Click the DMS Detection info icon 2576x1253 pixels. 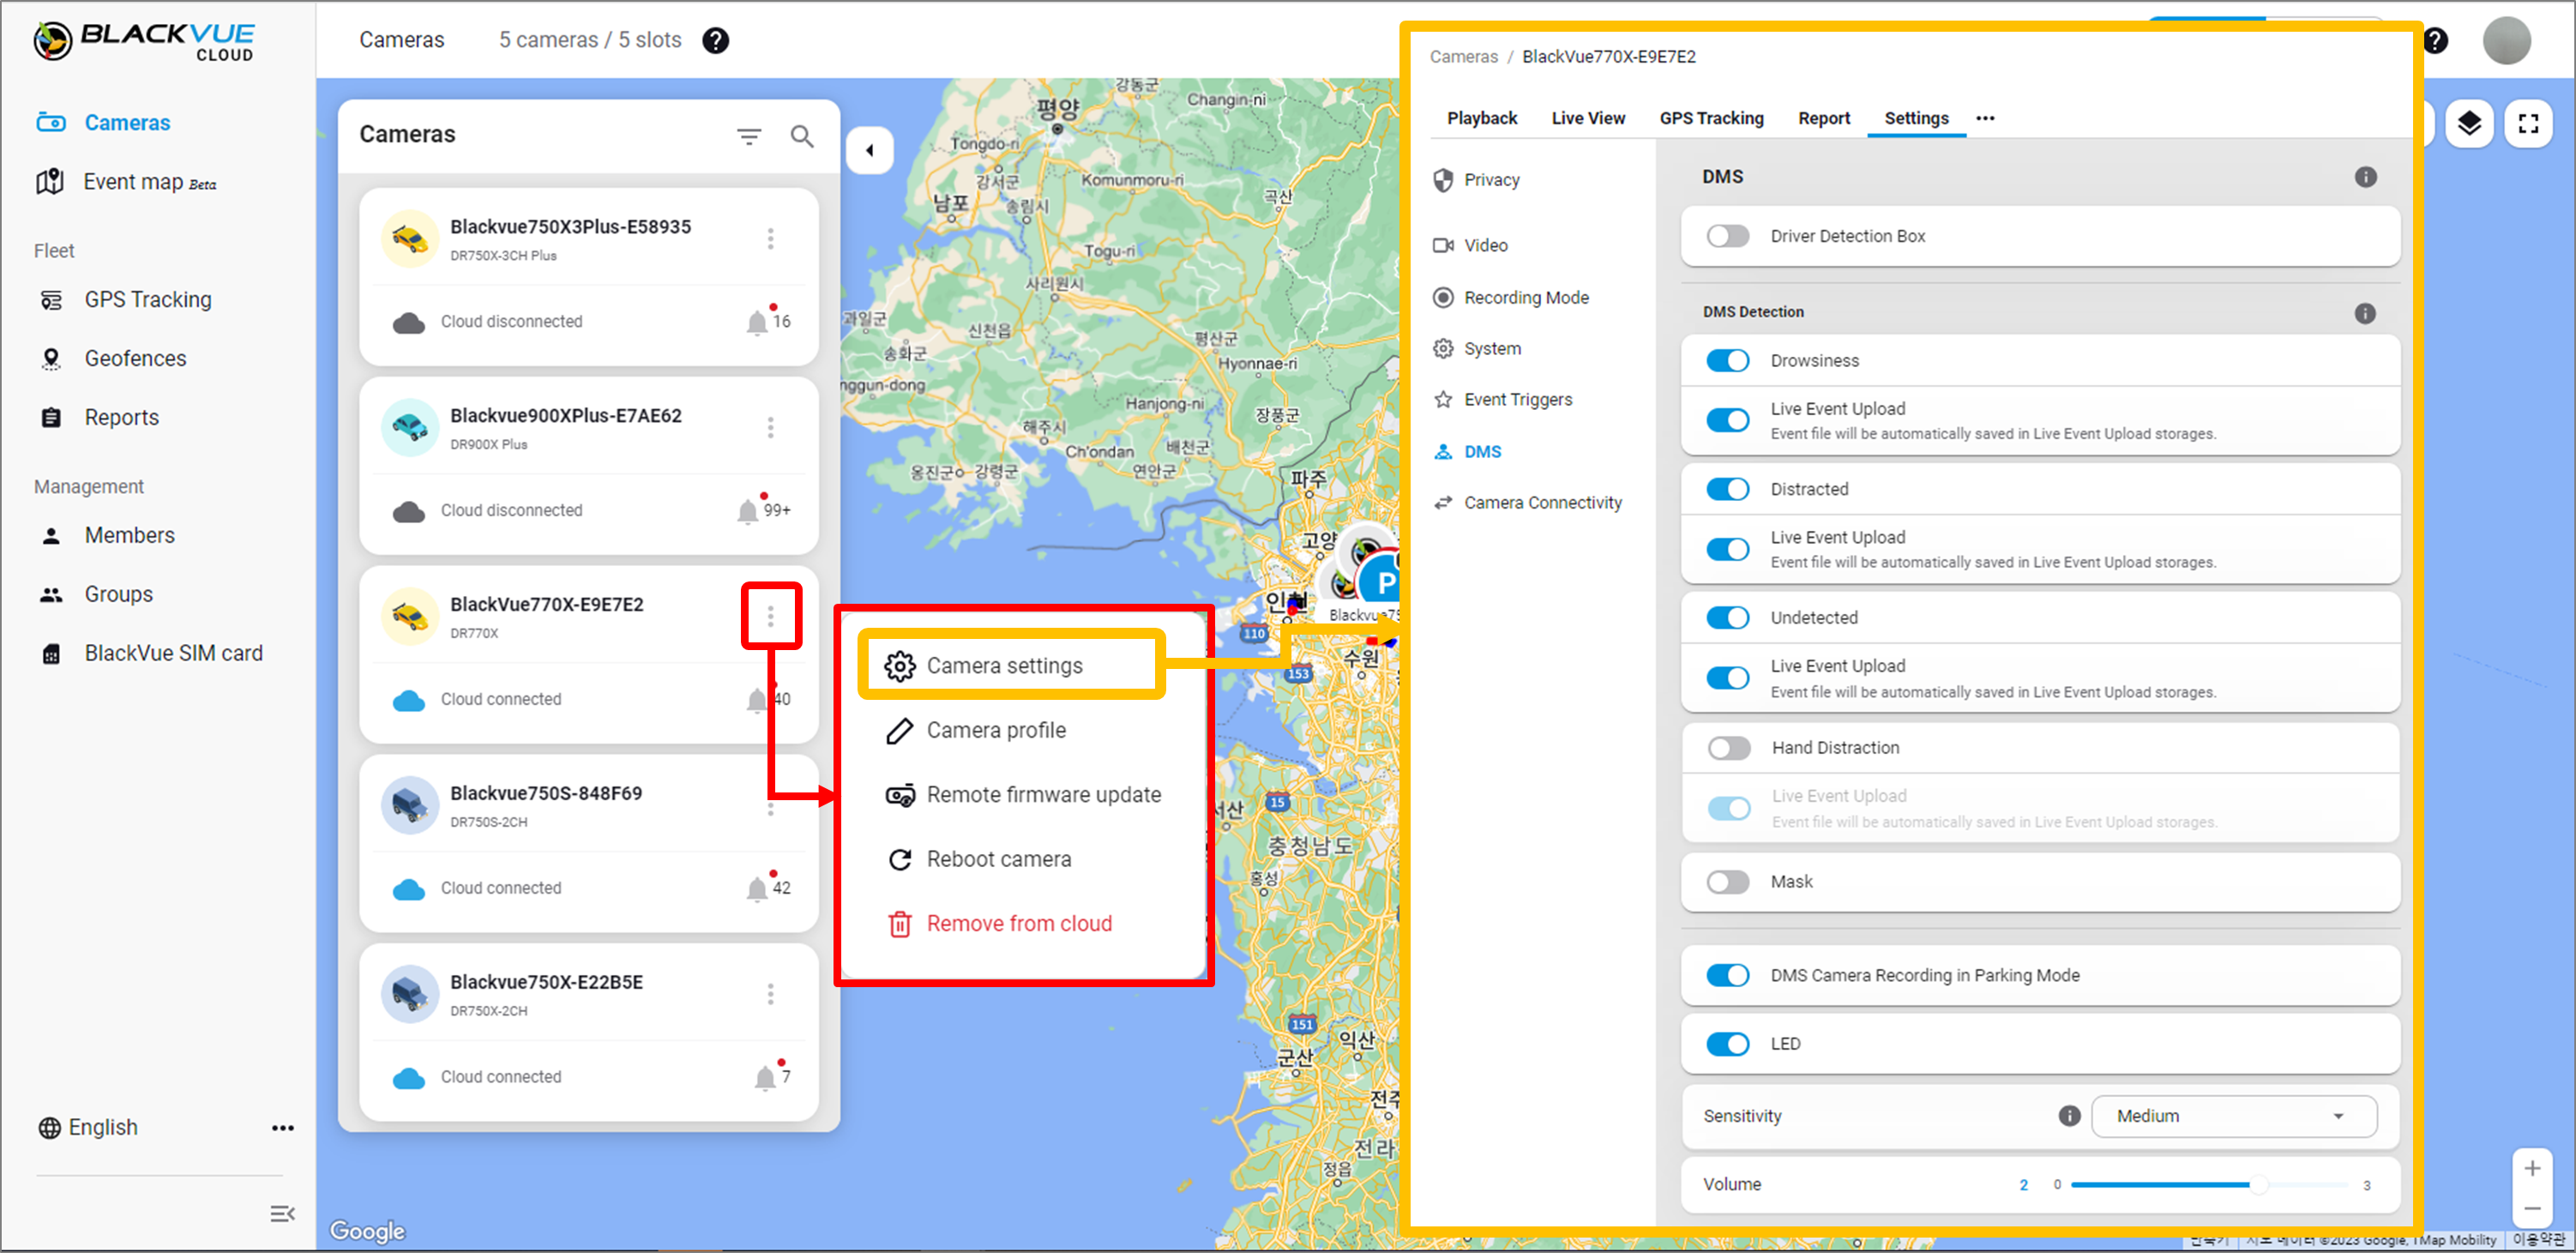(x=2365, y=313)
